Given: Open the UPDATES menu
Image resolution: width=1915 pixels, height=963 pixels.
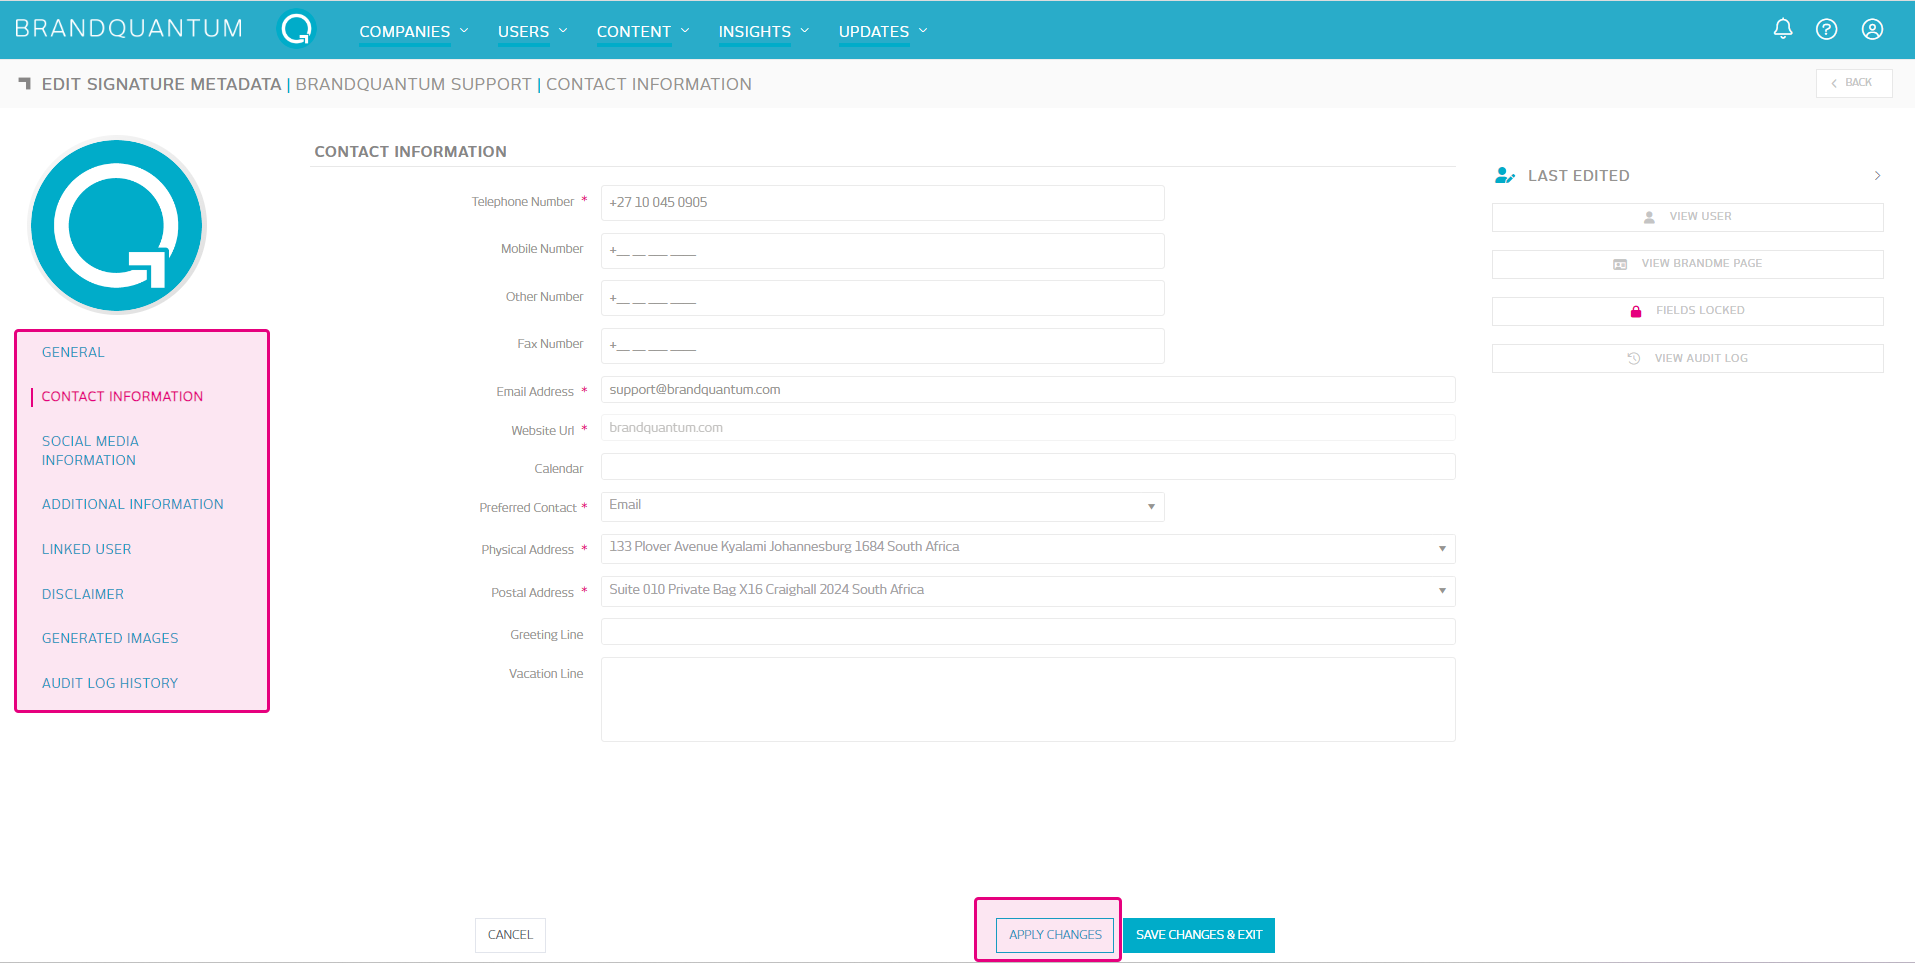Looking at the screenshot, I should pyautogui.click(x=873, y=32).
